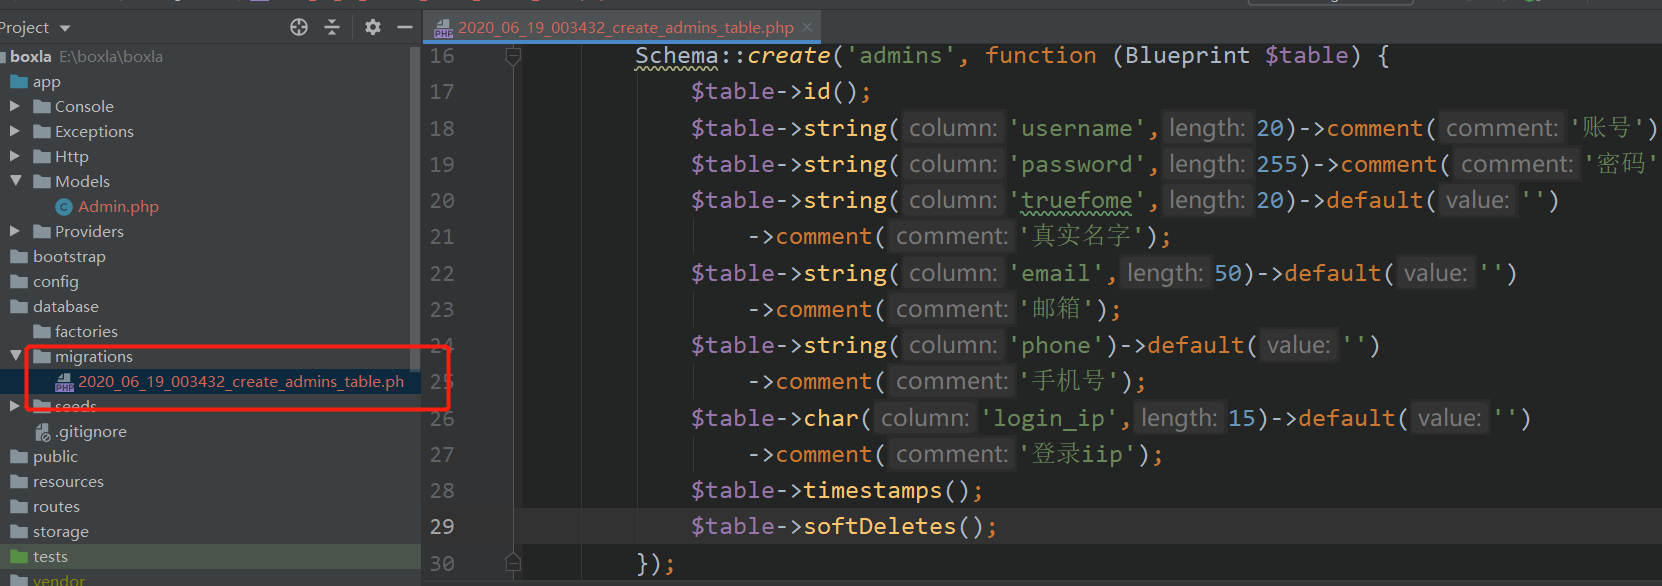Viewport: 1662px width, 586px height.
Task: Click the locate/select opened file target icon
Action: [x=299, y=27]
